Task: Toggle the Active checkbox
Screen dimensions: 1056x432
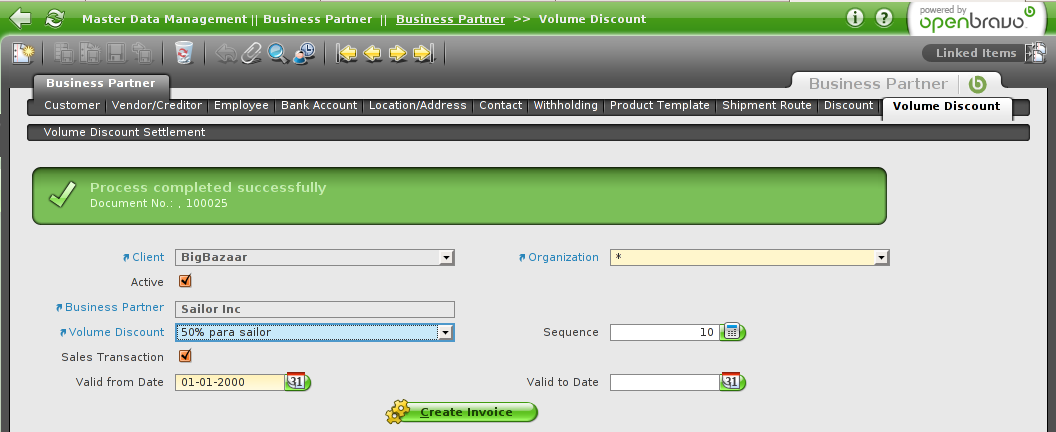Action: pos(185,281)
